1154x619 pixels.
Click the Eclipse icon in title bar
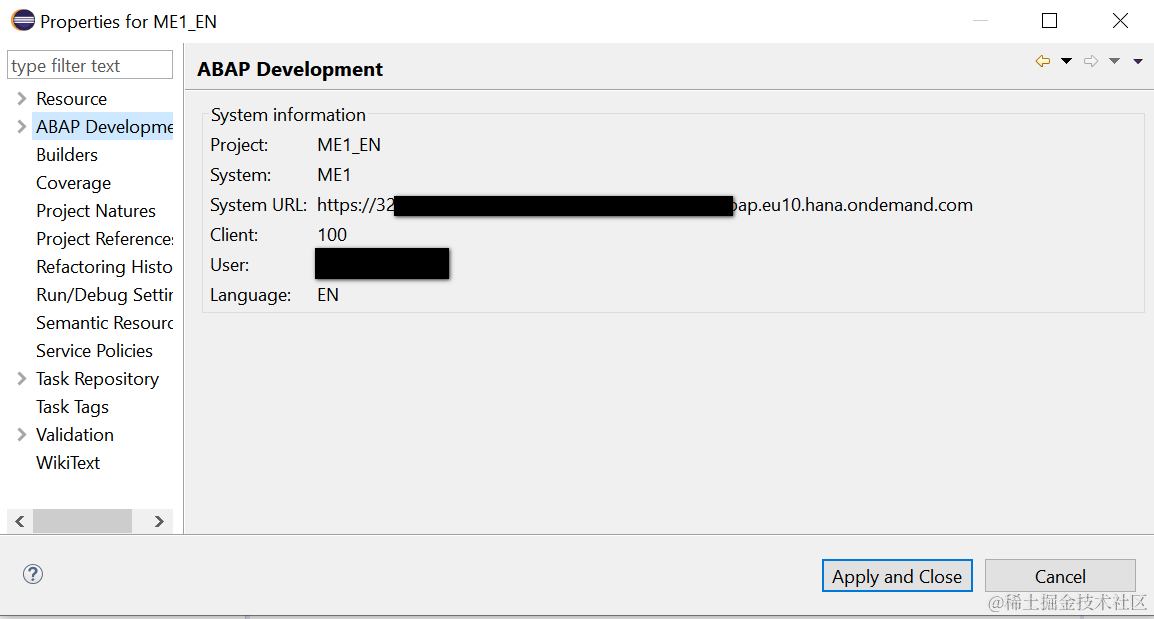[x=23, y=21]
